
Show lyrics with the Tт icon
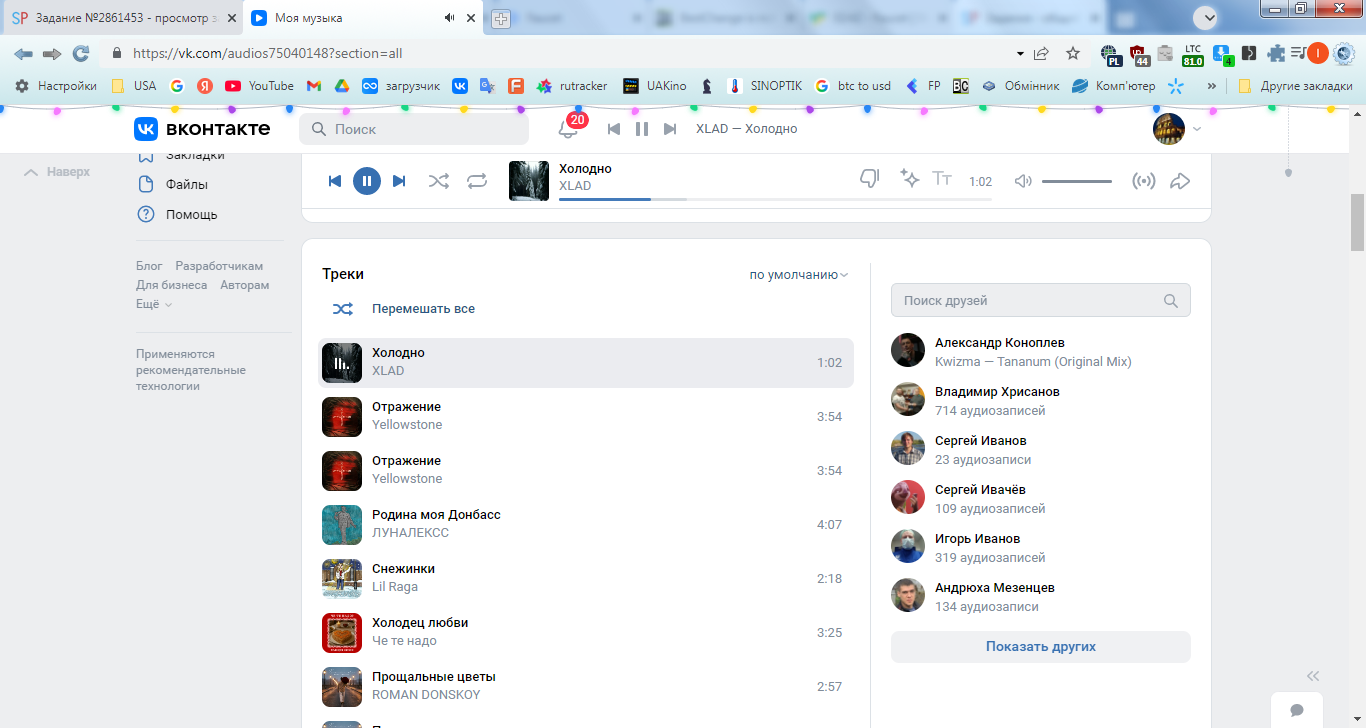[x=942, y=178]
